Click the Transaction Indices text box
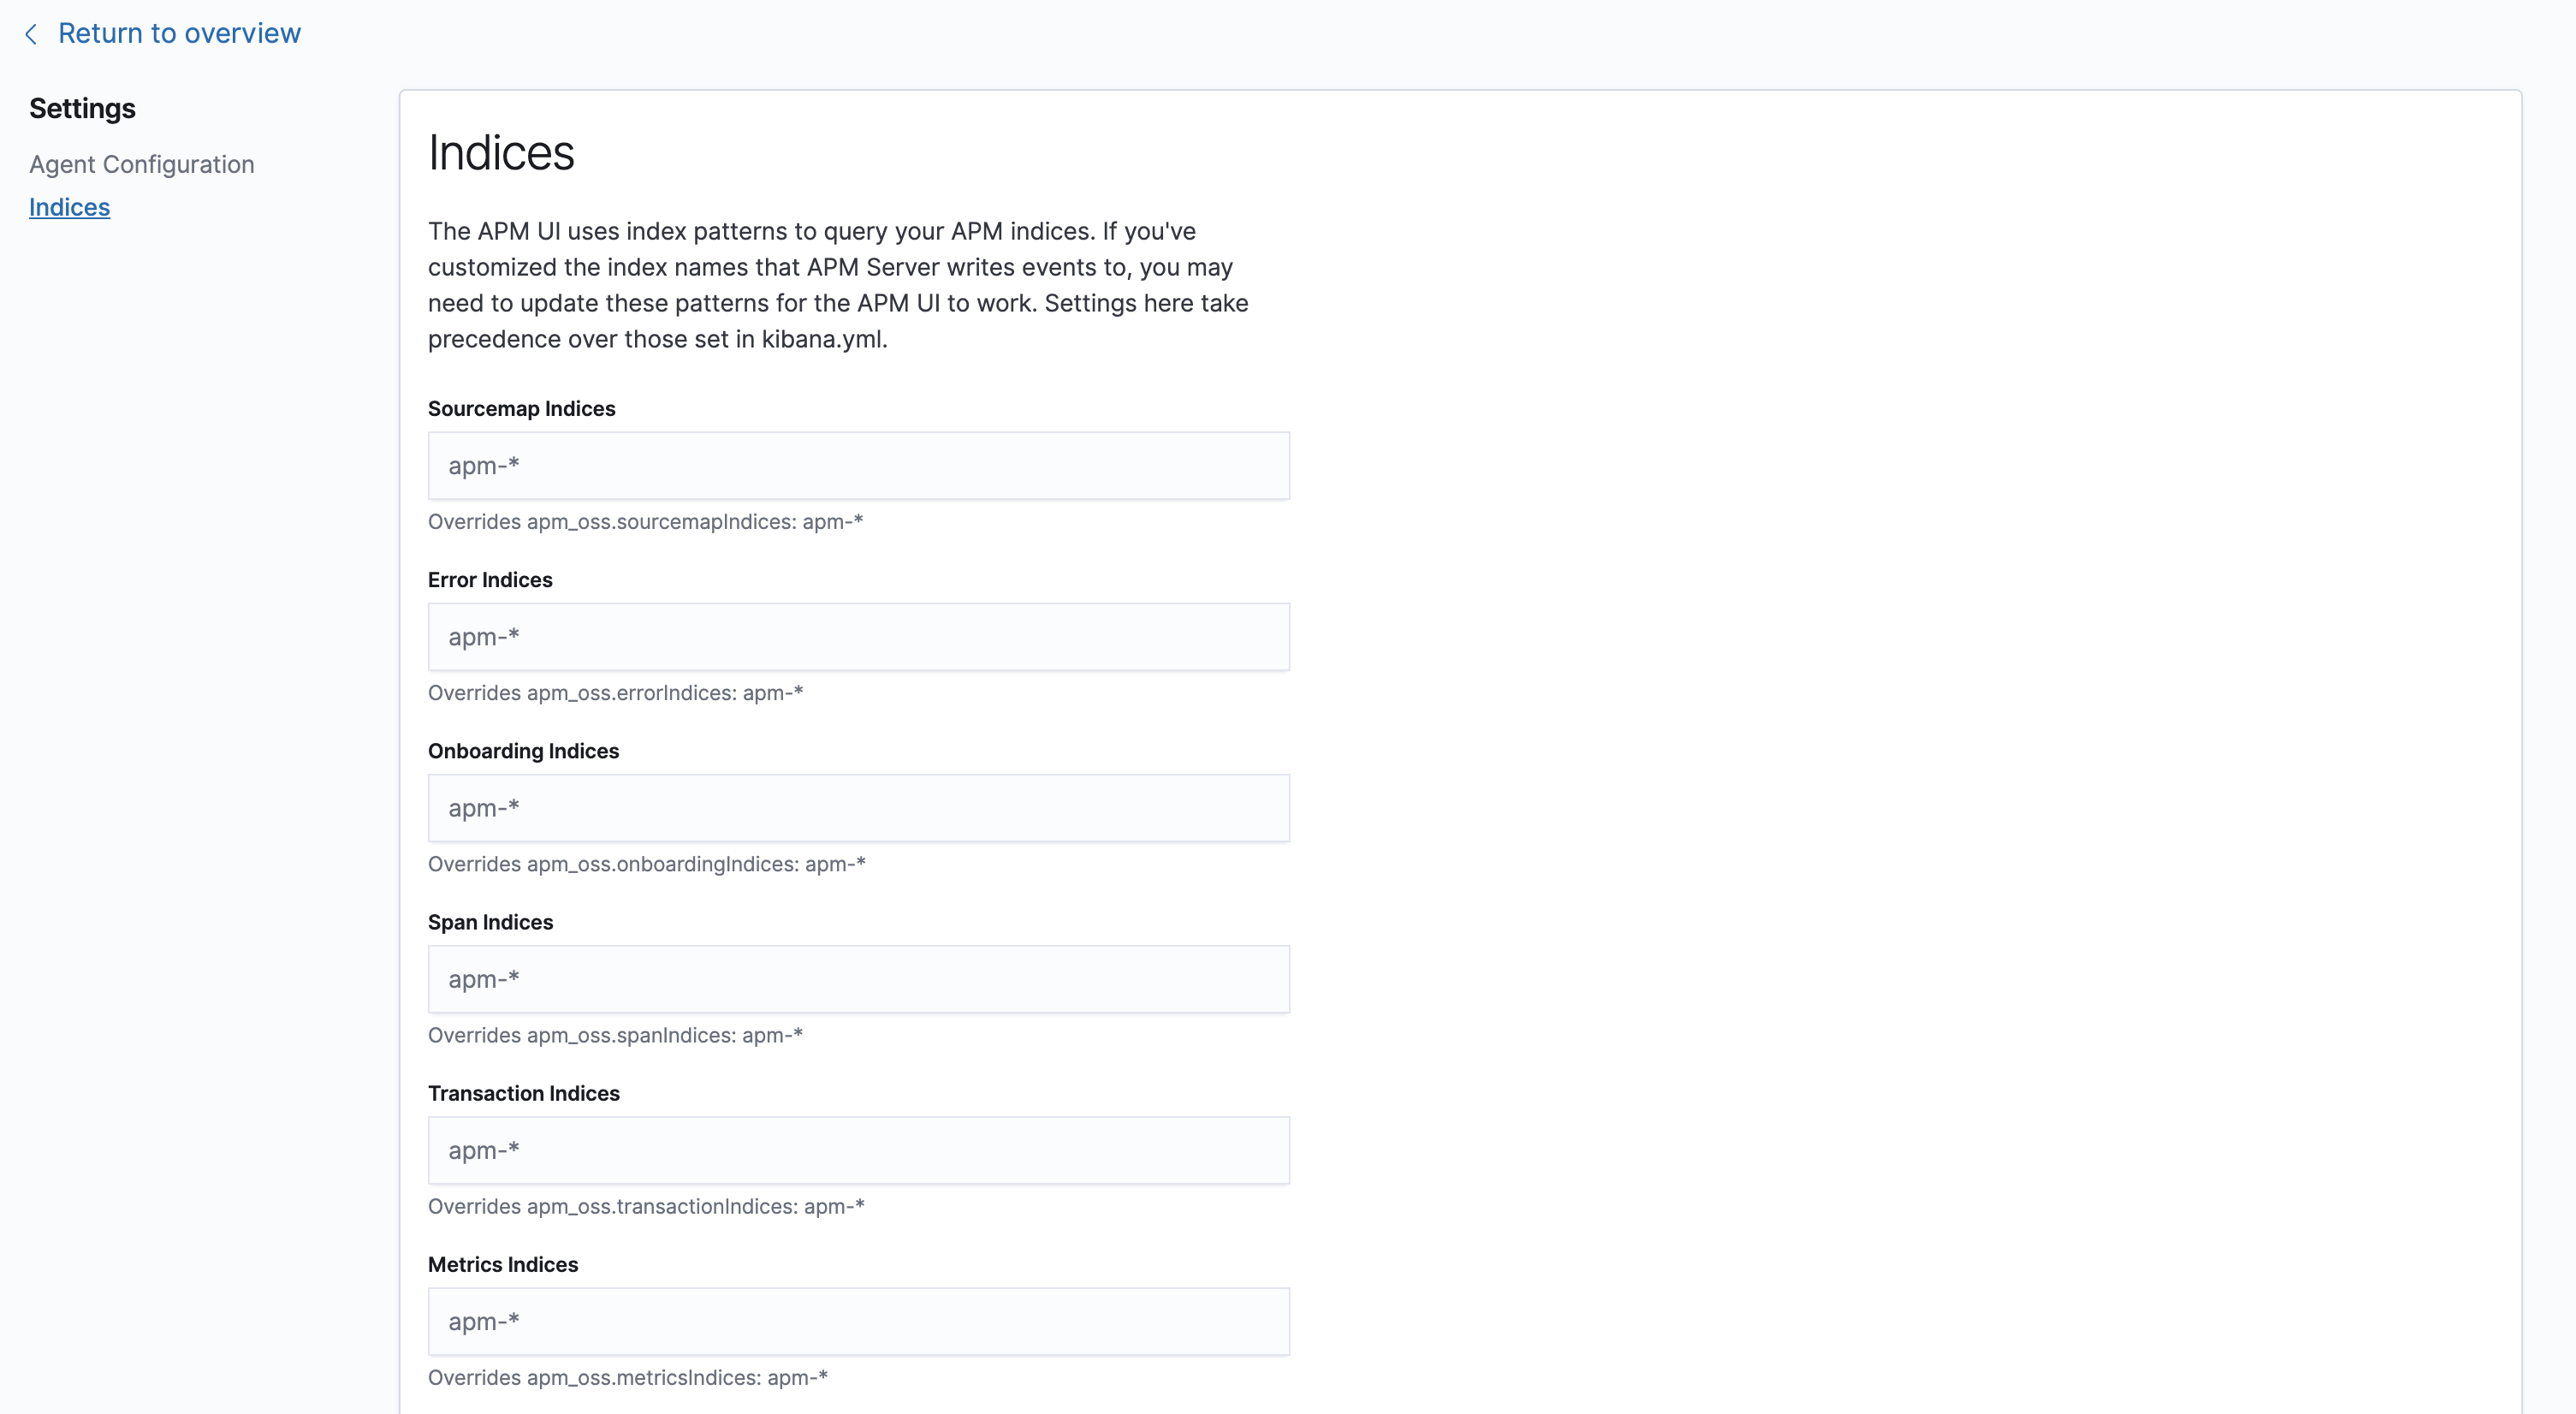2576x1414 pixels. pyautogui.click(x=858, y=1150)
